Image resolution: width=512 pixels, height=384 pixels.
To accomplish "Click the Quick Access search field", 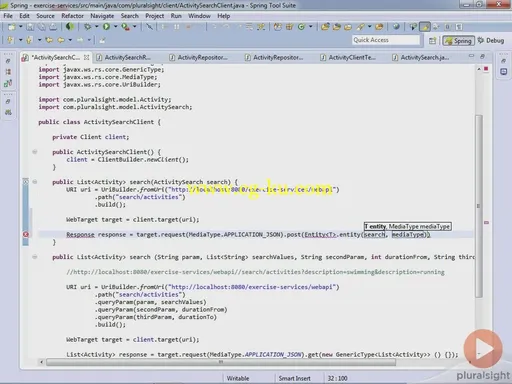I will click(x=386, y=40).
